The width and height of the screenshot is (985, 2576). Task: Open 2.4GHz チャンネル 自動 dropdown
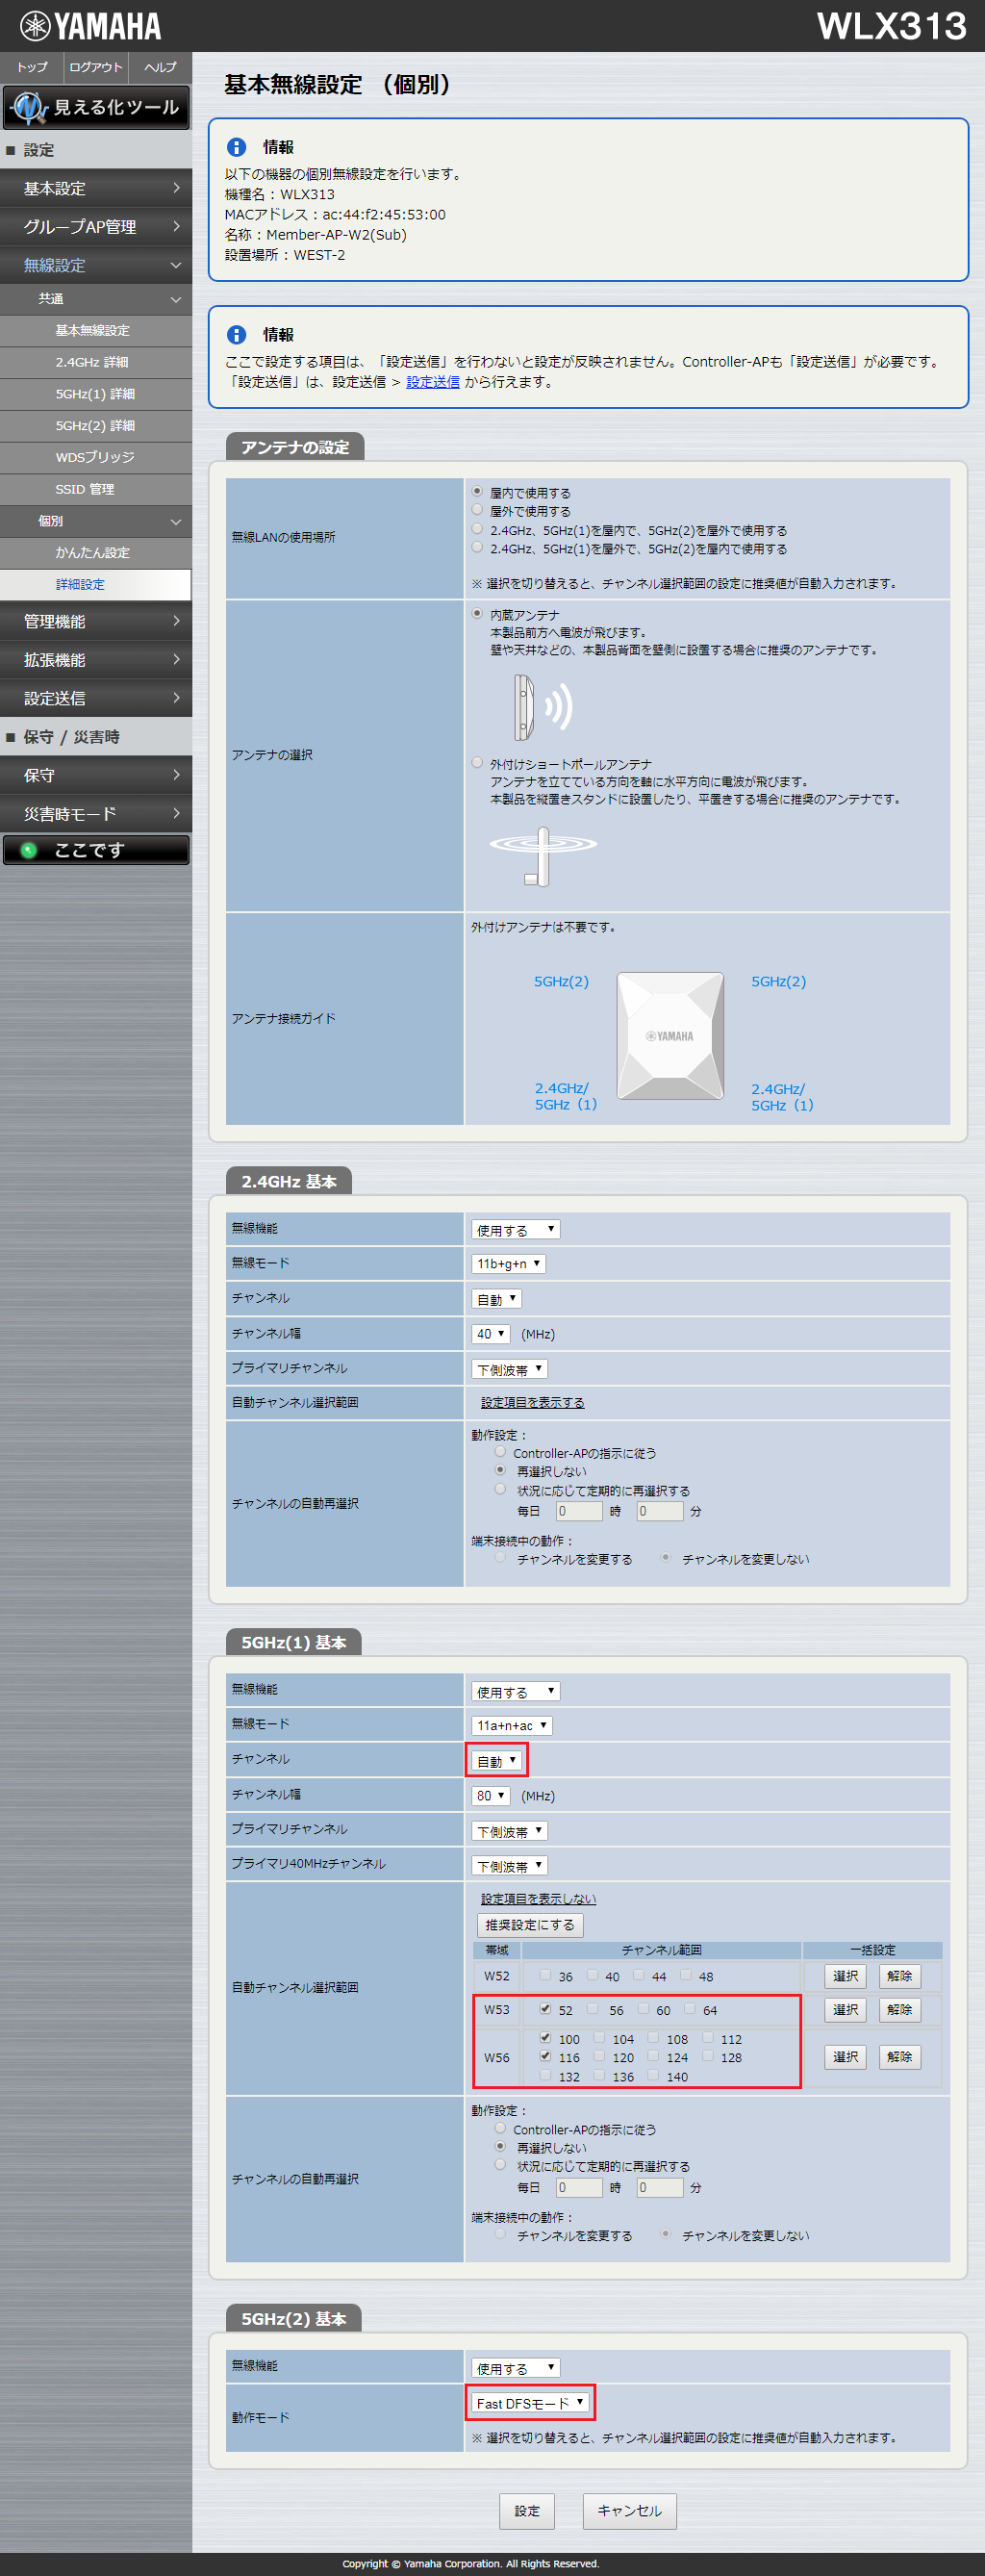(496, 1299)
